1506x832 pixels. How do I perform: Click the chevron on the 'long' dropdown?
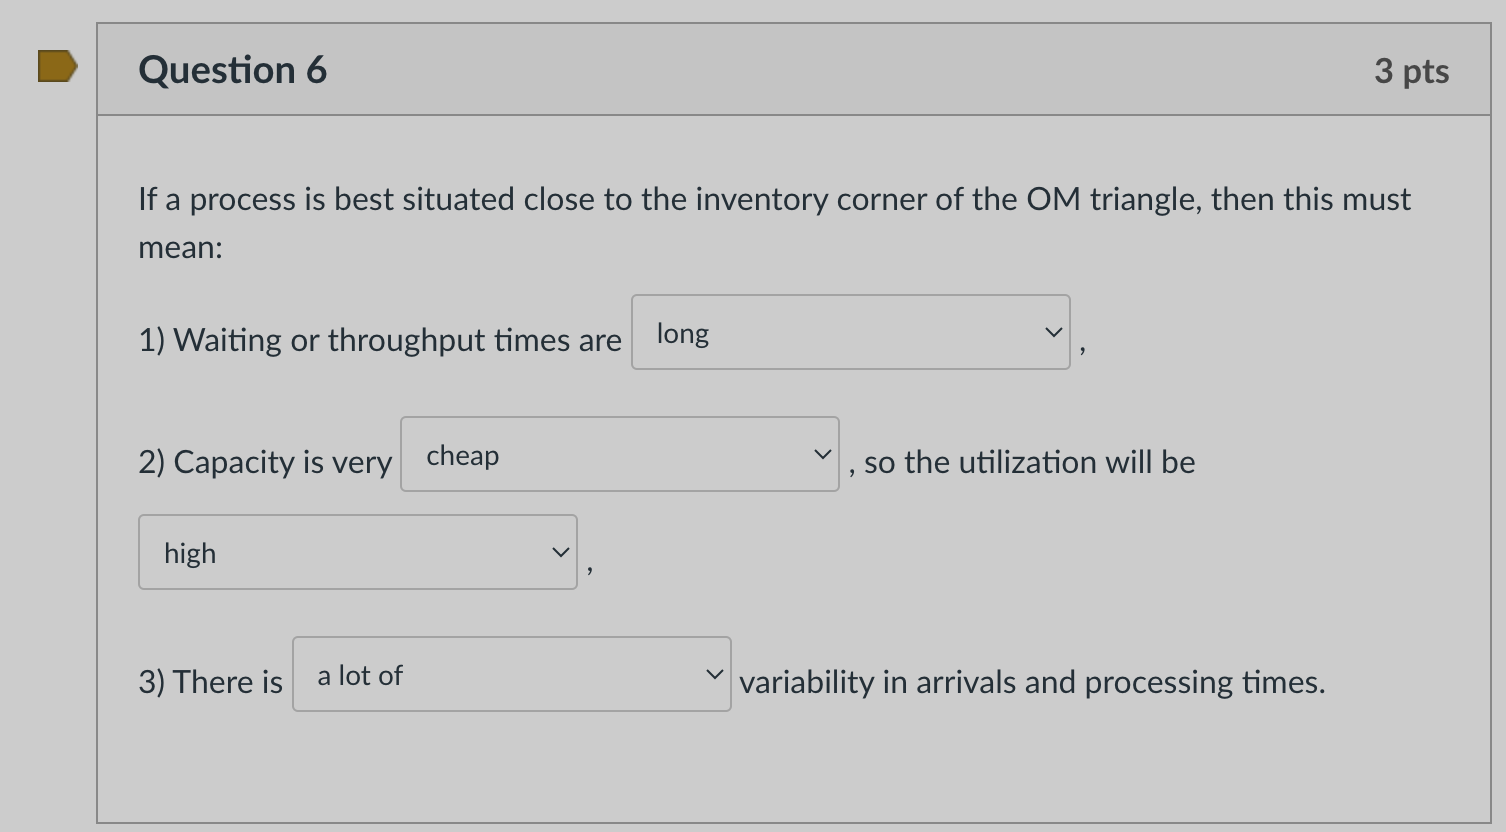coord(1051,331)
